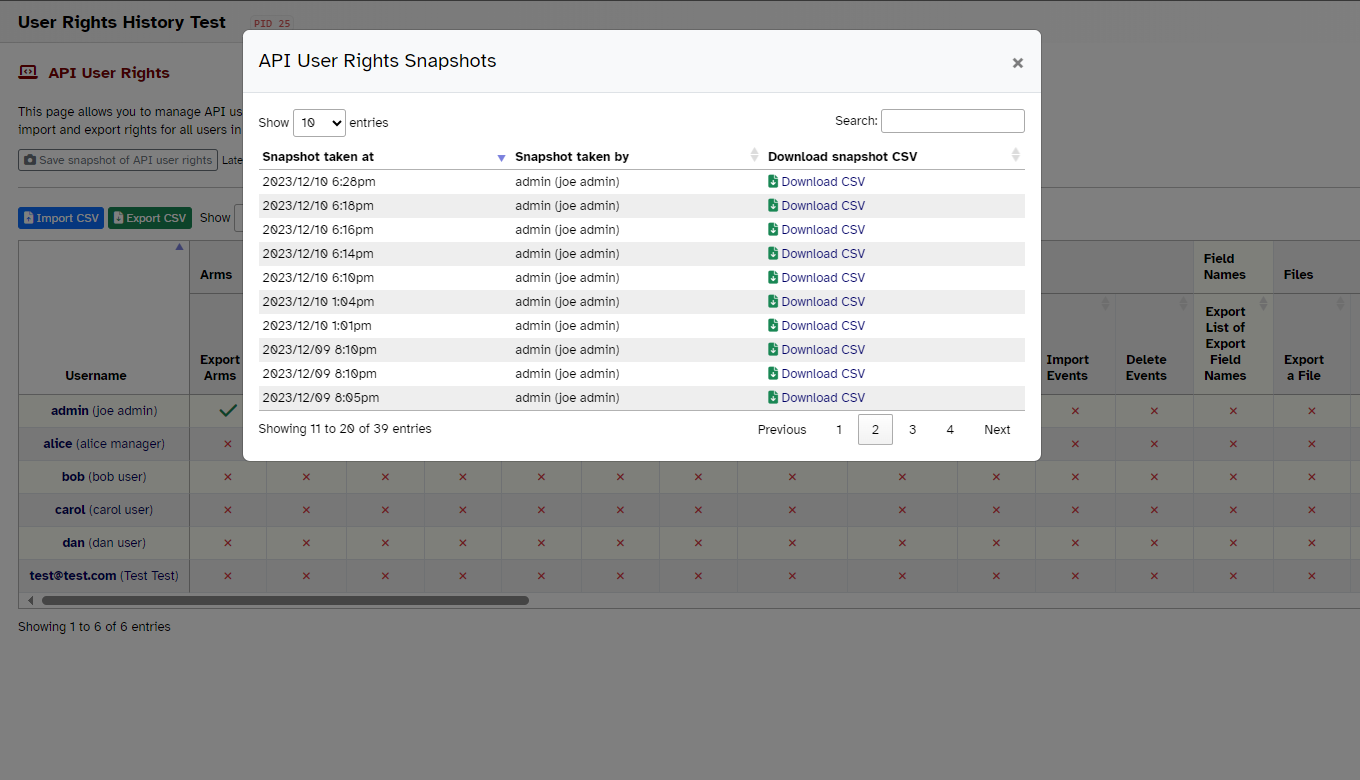
Task: Click the Export a File column header
Action: click(x=1311, y=344)
